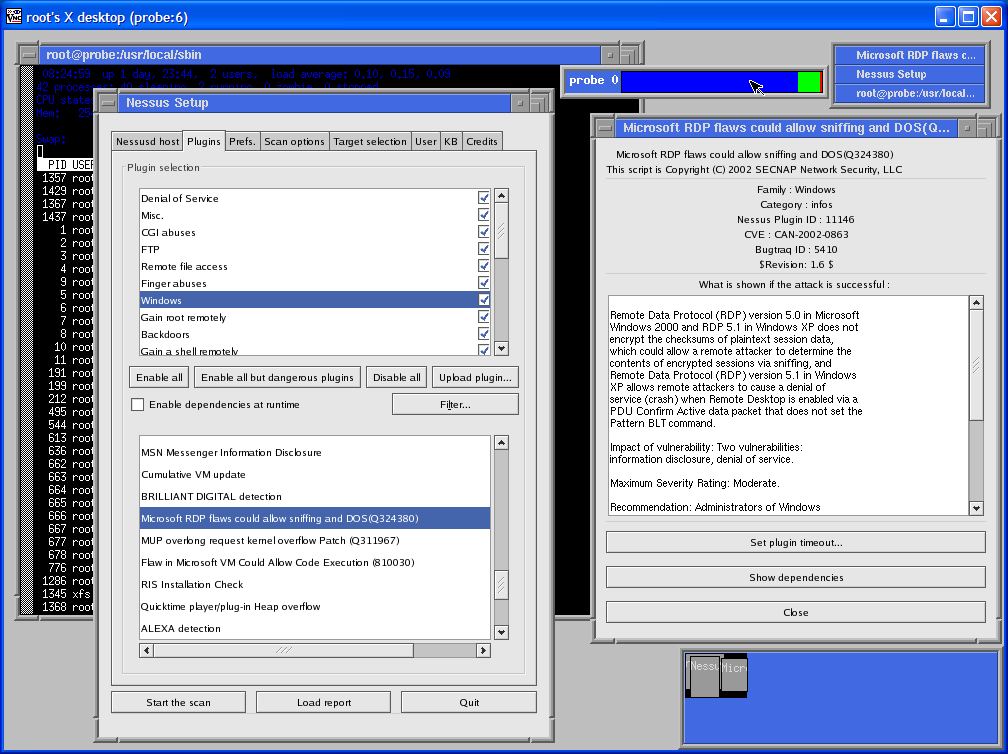Select MUP overlong request kernel overflow Patch
This screenshot has height=754, width=1008.
[x=315, y=541]
